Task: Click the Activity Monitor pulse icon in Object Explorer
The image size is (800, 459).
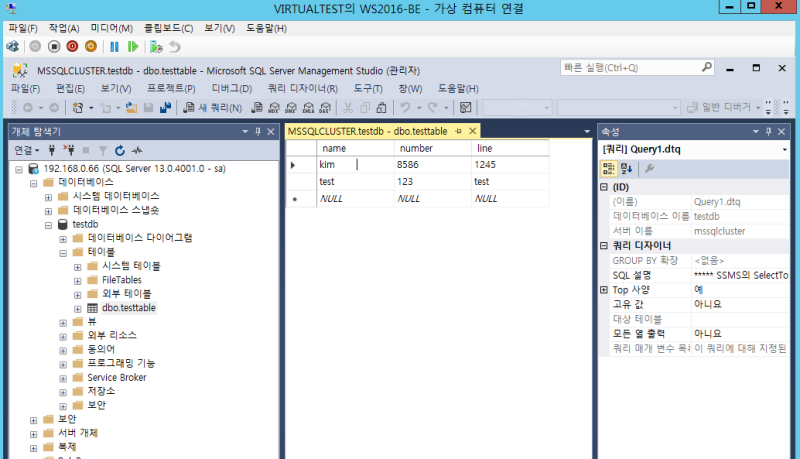Action: [x=137, y=150]
